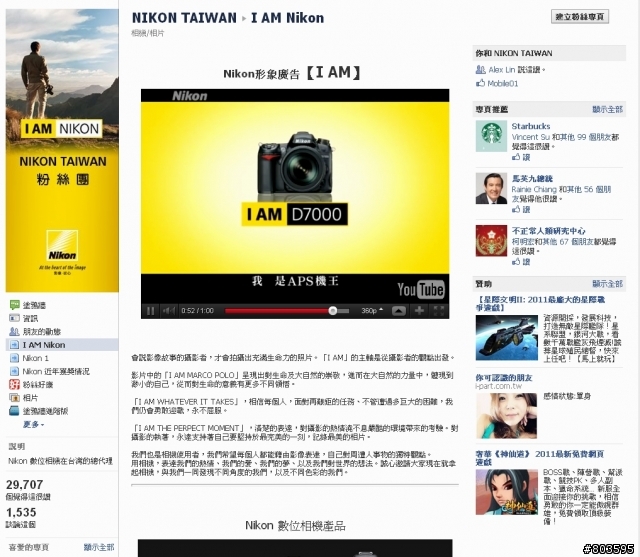Image resolution: width=640 pixels, height=557 pixels.
Task: Click the woman's photo ad thumbnail
Action: 507,415
